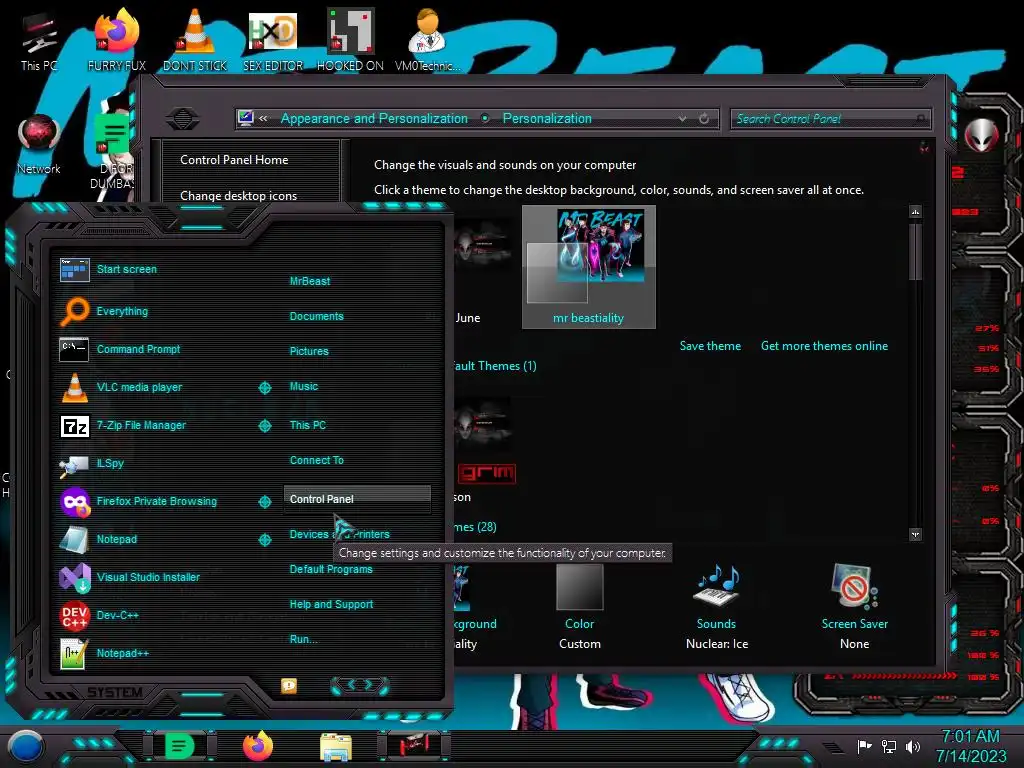Open the Action Center flag in tray
The height and width of the screenshot is (768, 1024).
[865, 746]
